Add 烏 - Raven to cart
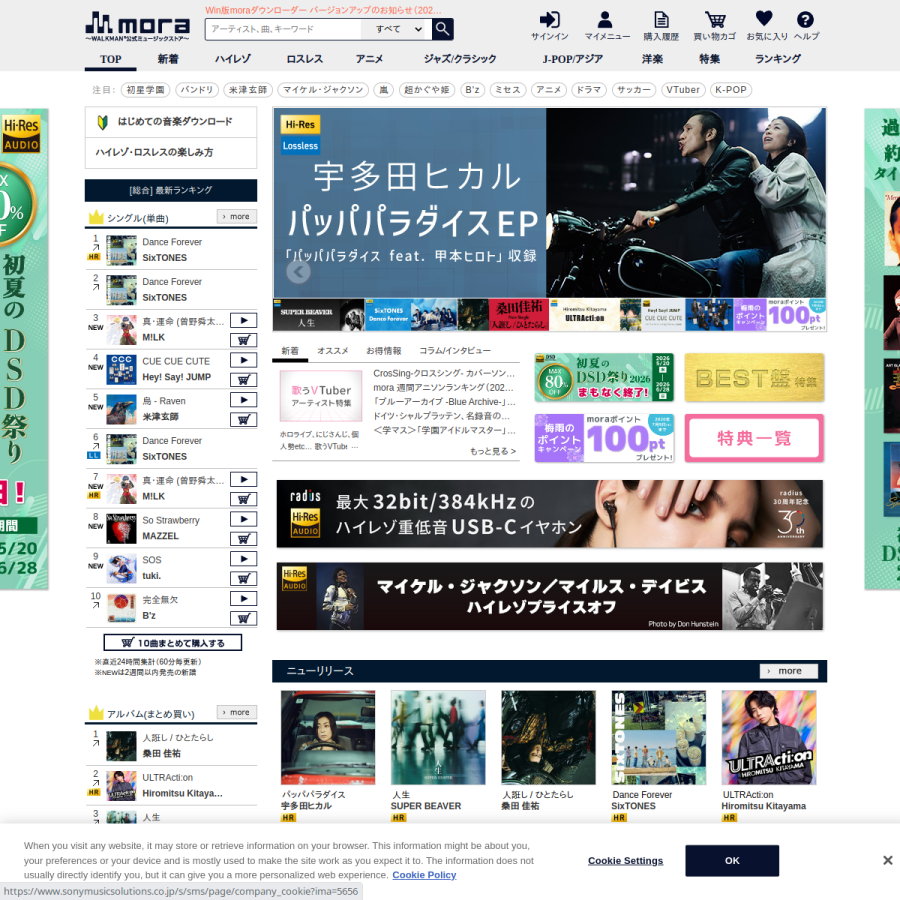 click(243, 420)
